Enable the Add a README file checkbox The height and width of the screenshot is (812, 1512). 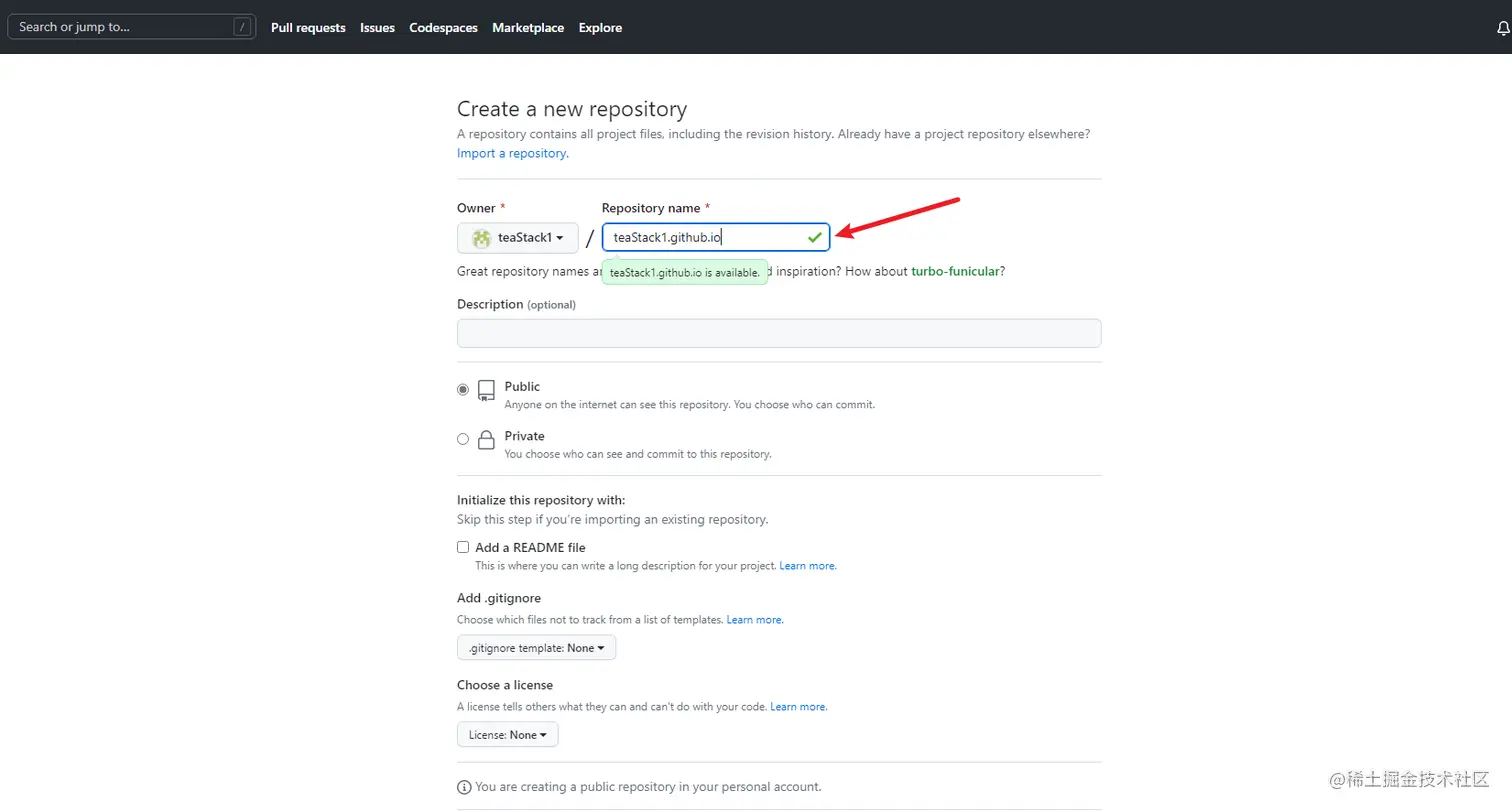click(x=463, y=547)
